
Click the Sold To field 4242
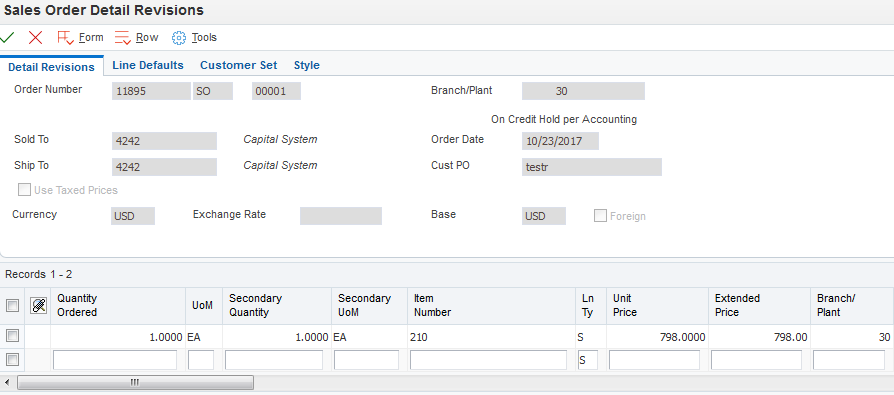coord(164,141)
